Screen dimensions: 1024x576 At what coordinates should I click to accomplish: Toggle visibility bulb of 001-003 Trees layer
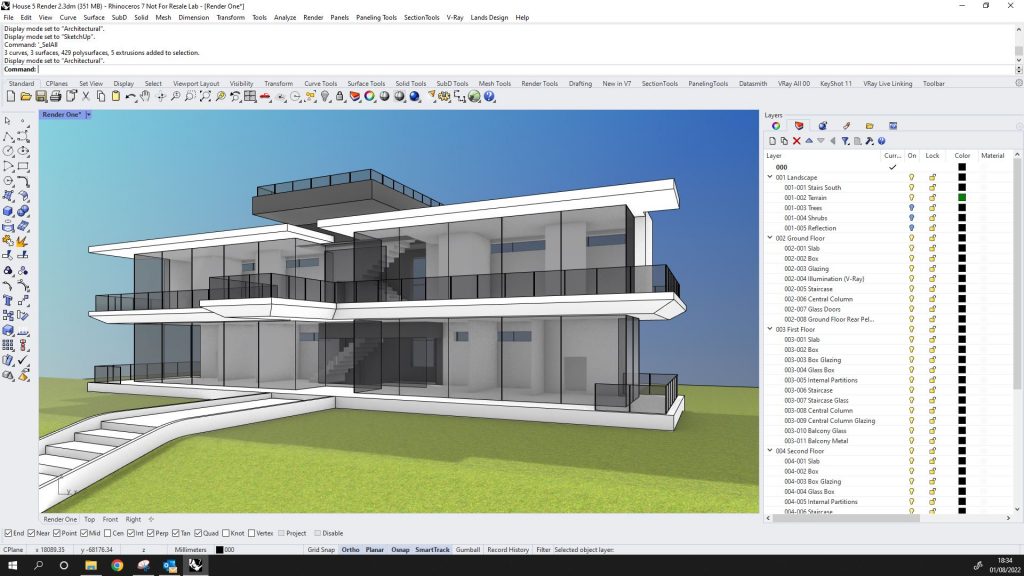(x=912, y=208)
